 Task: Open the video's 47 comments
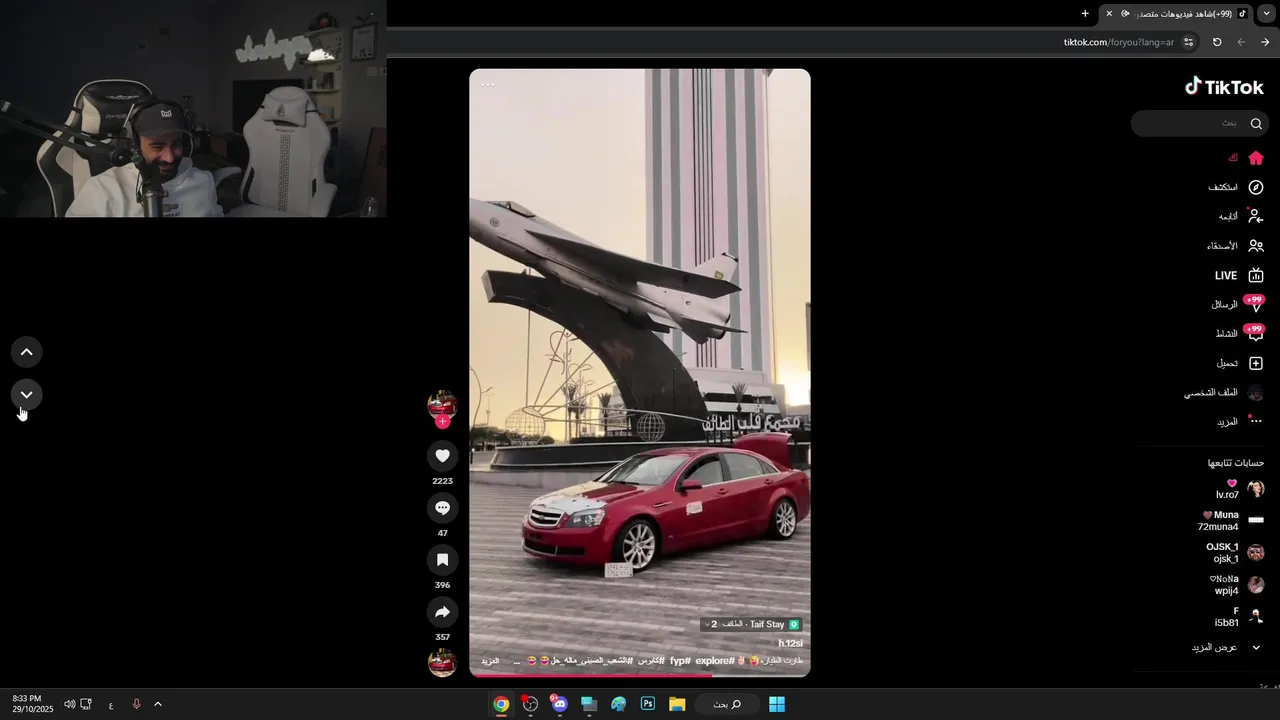[442, 508]
